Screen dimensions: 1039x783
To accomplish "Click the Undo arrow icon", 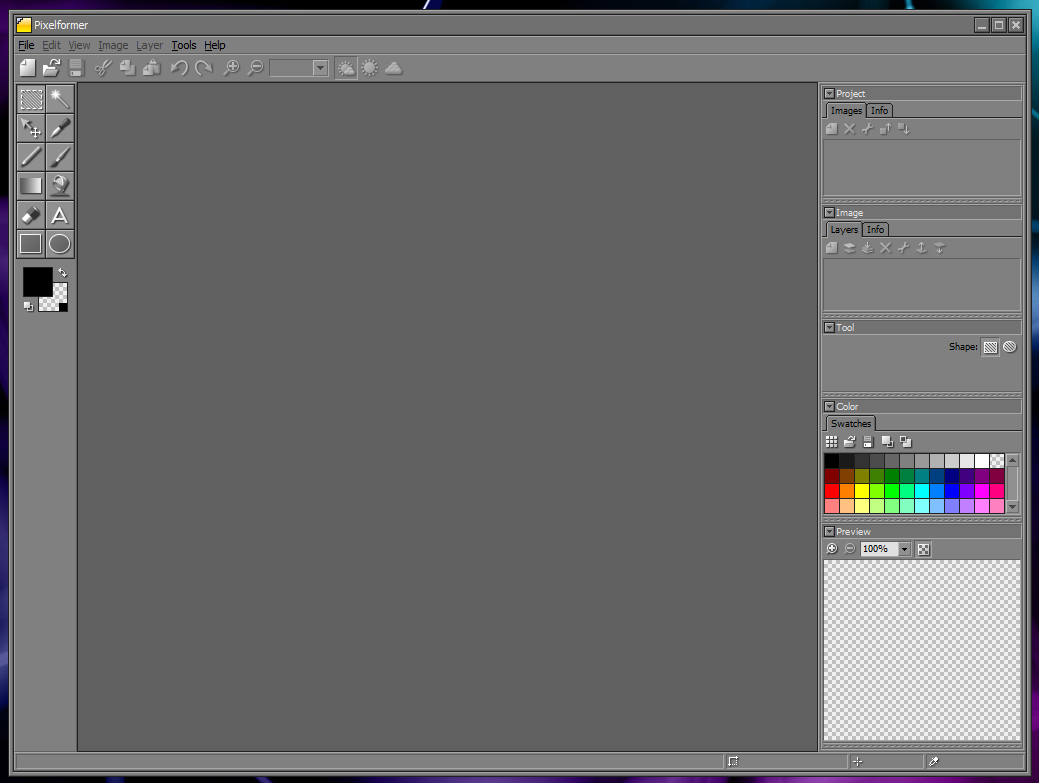I will point(179,68).
